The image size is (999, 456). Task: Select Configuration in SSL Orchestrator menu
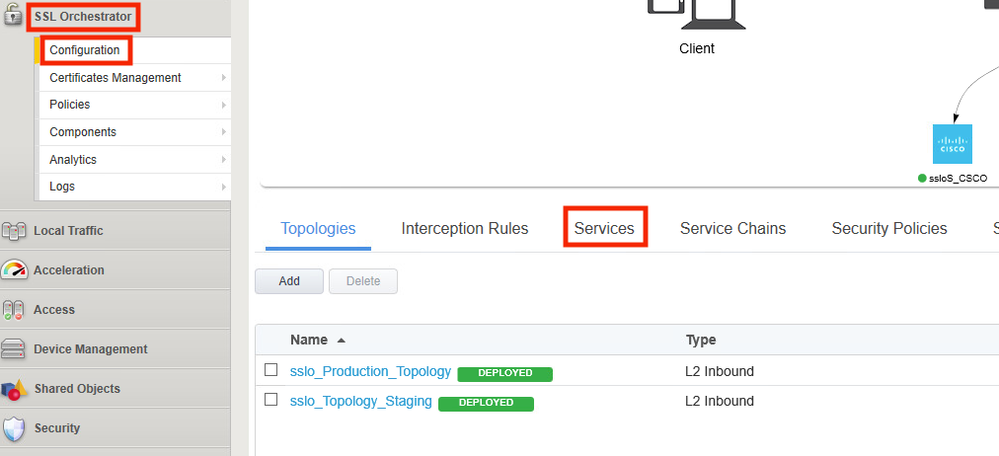click(84, 50)
